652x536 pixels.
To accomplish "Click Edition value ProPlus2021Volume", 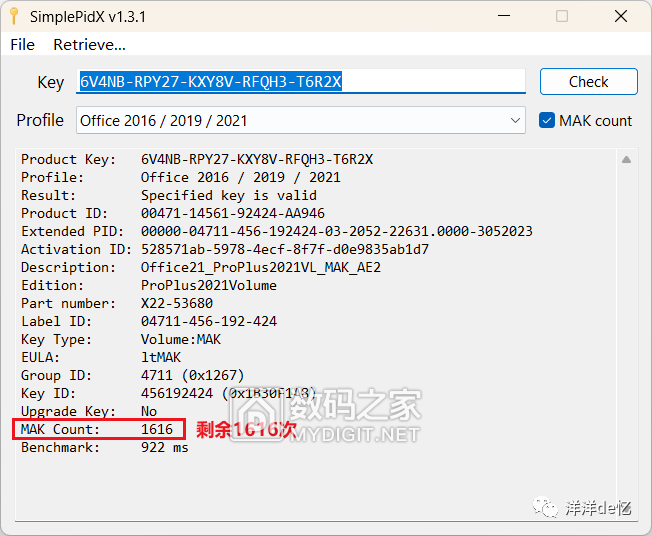I will [x=209, y=285].
